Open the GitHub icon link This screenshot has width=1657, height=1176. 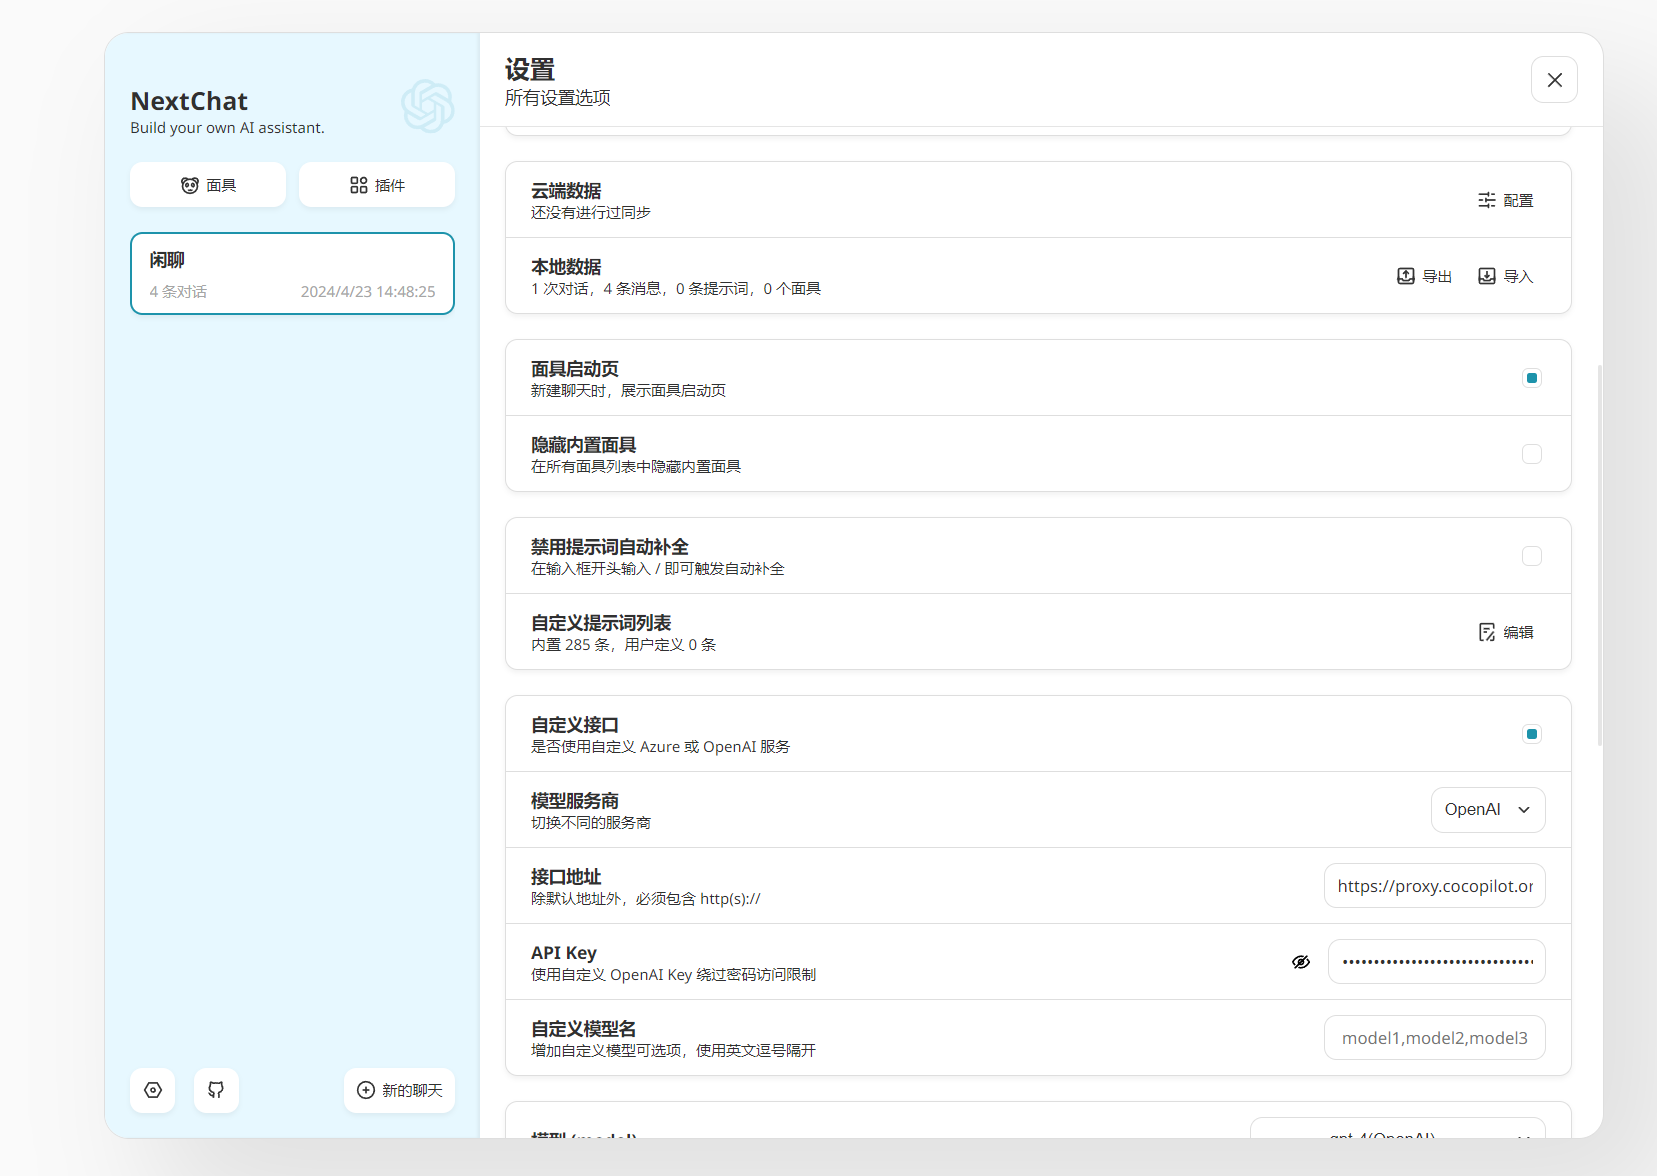click(x=216, y=1090)
